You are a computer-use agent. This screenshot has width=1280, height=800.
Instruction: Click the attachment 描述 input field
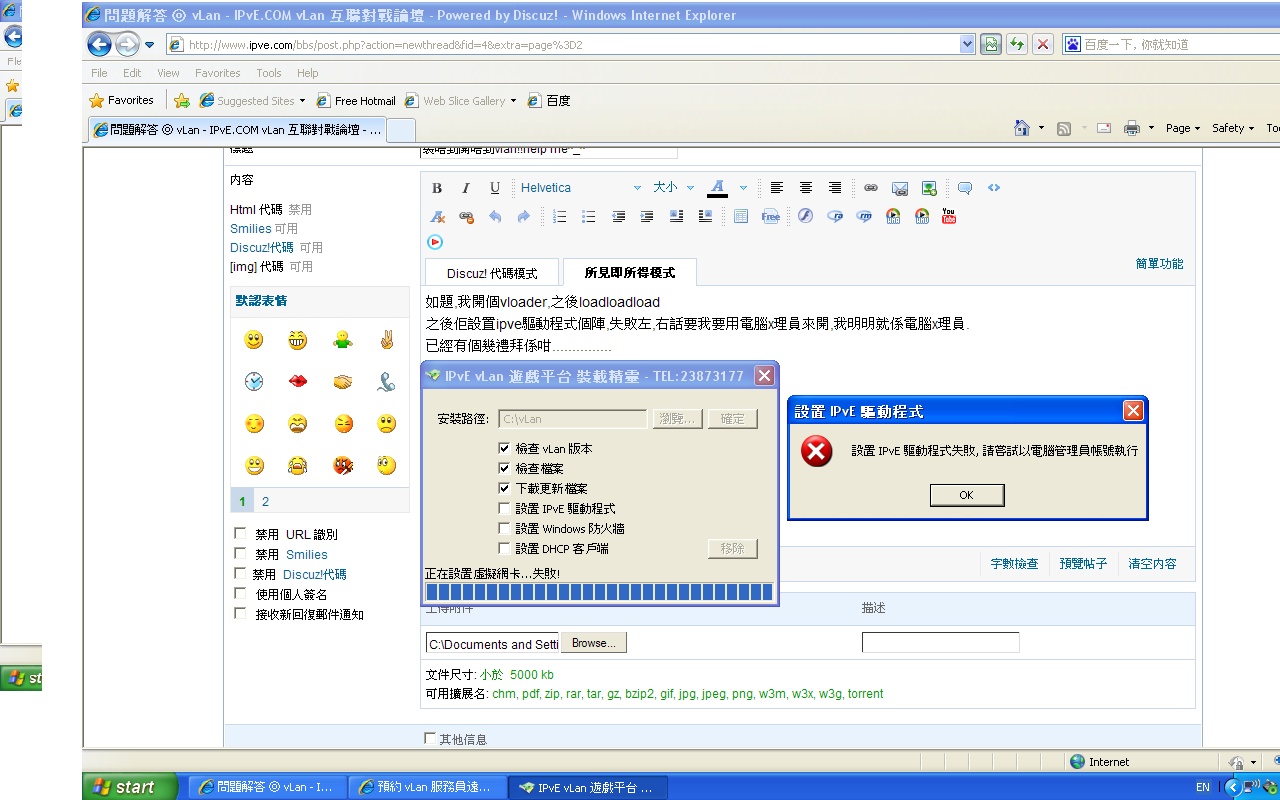click(x=941, y=643)
